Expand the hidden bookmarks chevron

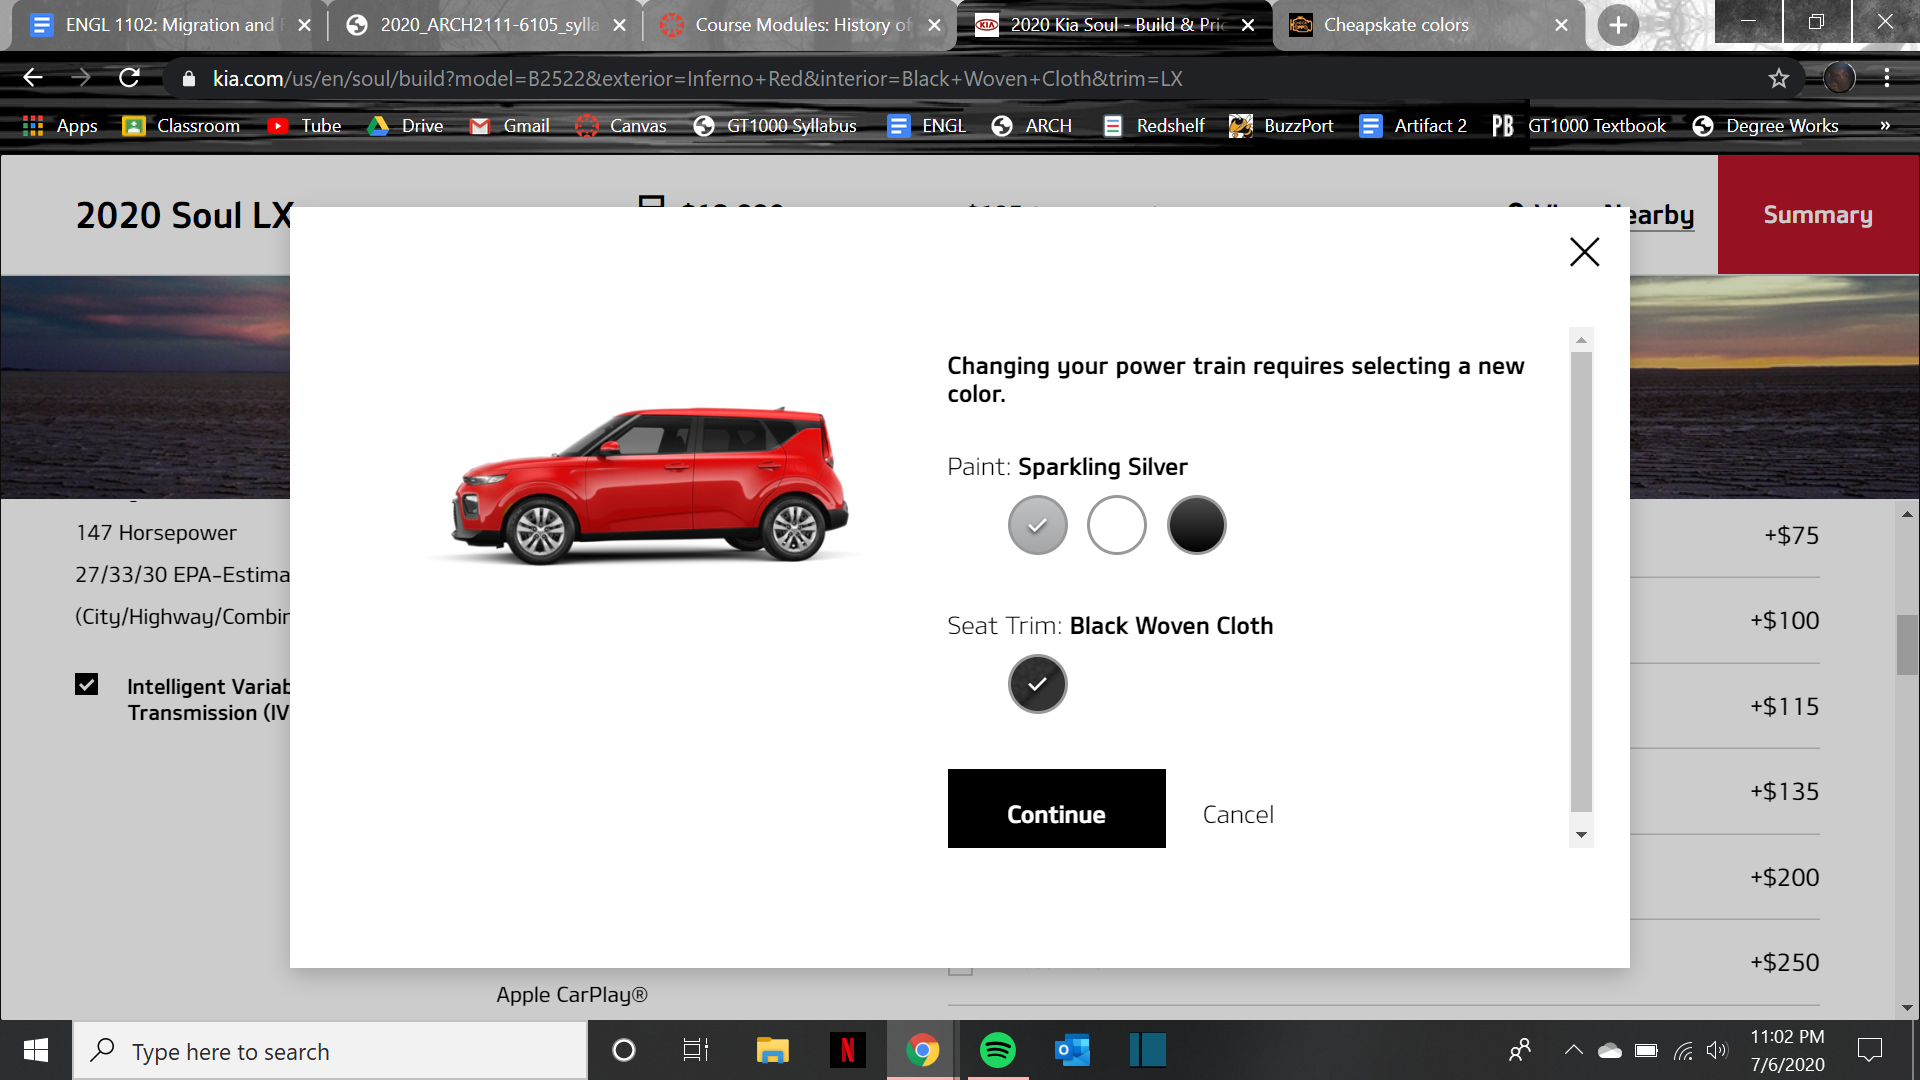(1885, 126)
